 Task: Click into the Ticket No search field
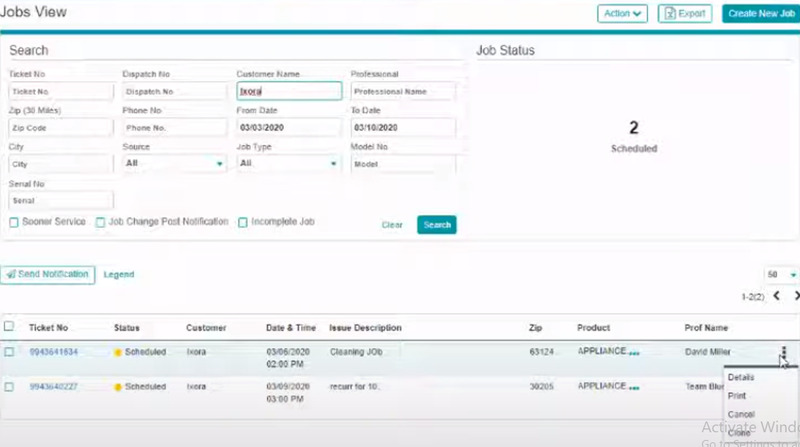coord(61,91)
